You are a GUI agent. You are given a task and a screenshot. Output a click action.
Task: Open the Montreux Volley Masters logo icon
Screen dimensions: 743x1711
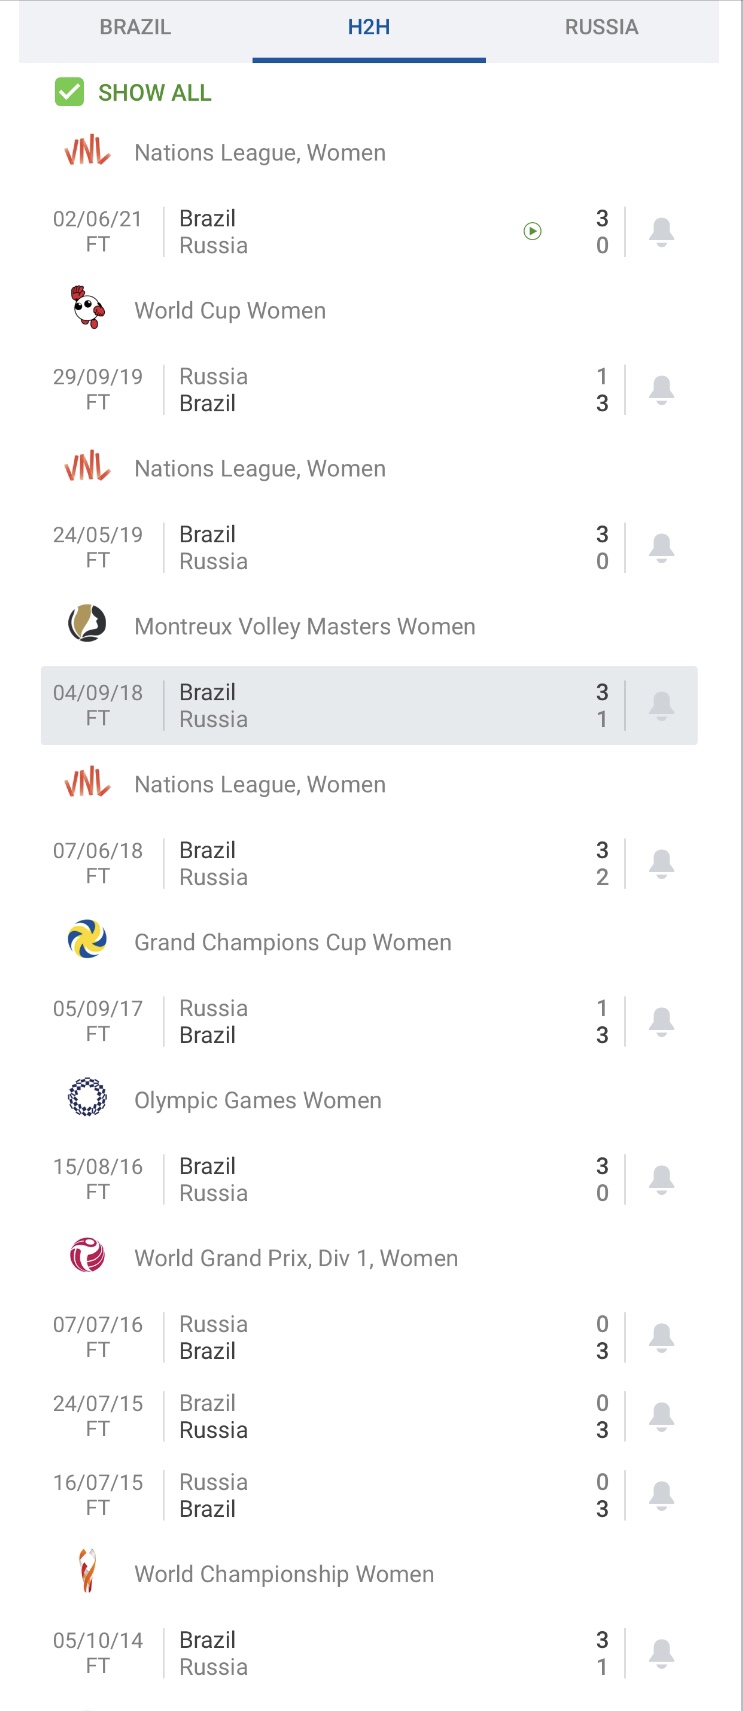(88, 625)
